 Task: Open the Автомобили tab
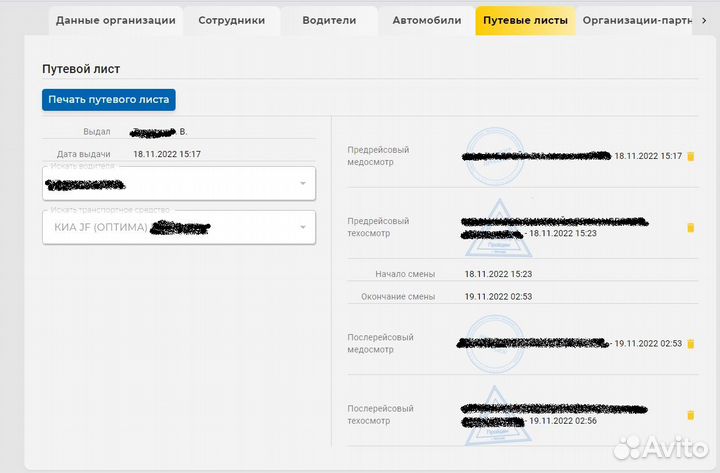[427, 20]
